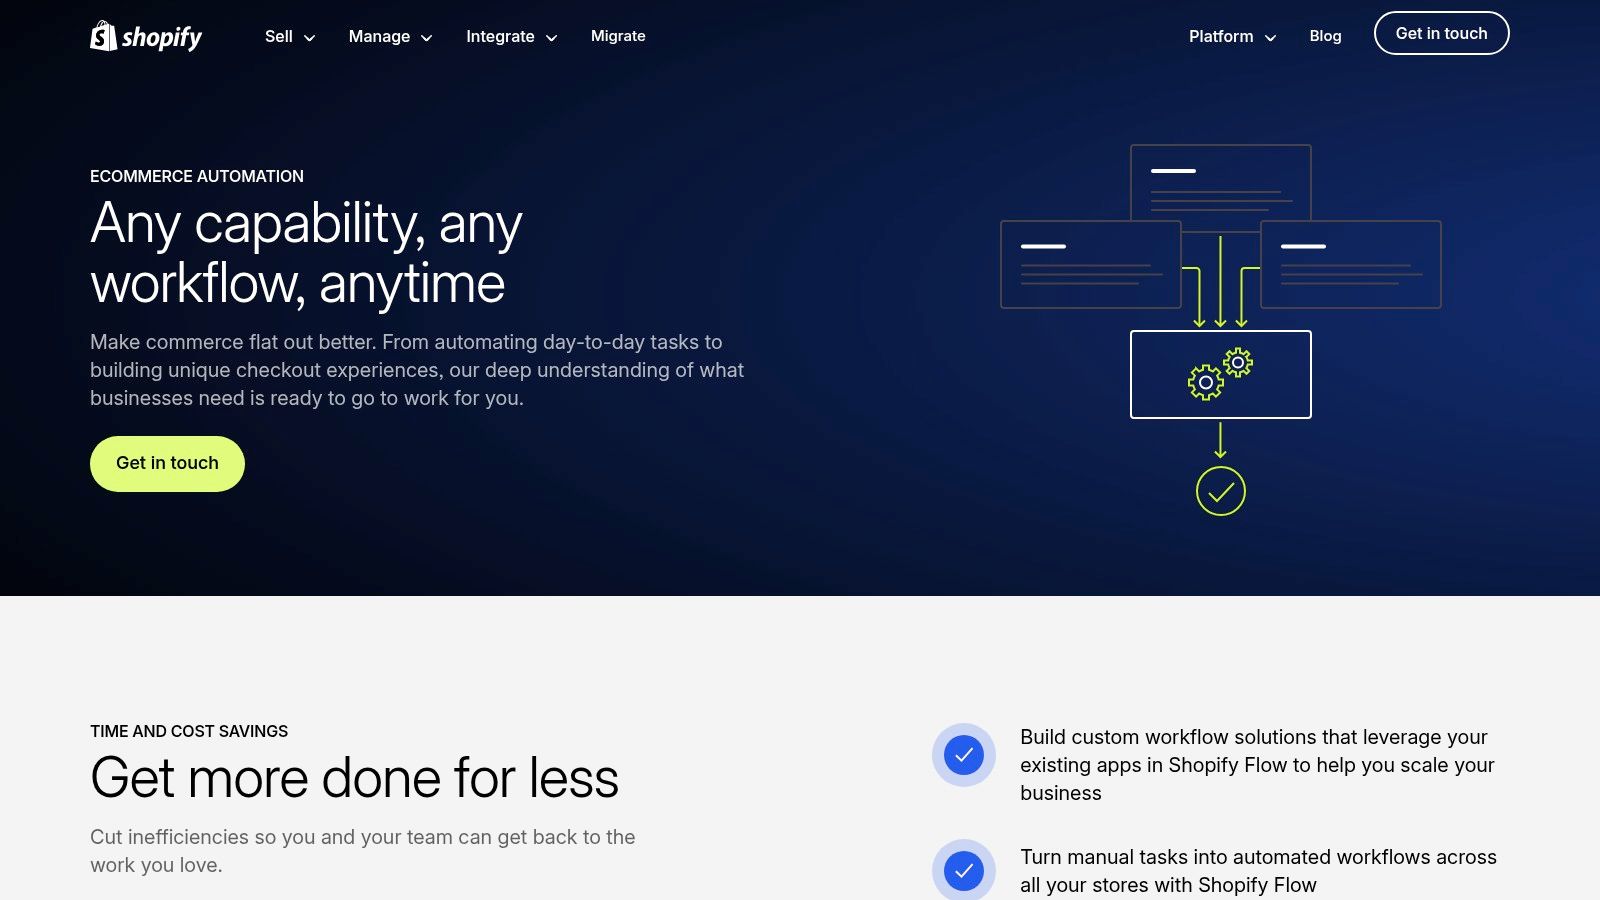Click the blue check beside Build custom workflow
This screenshot has width=1600, height=900.
[x=964, y=755]
